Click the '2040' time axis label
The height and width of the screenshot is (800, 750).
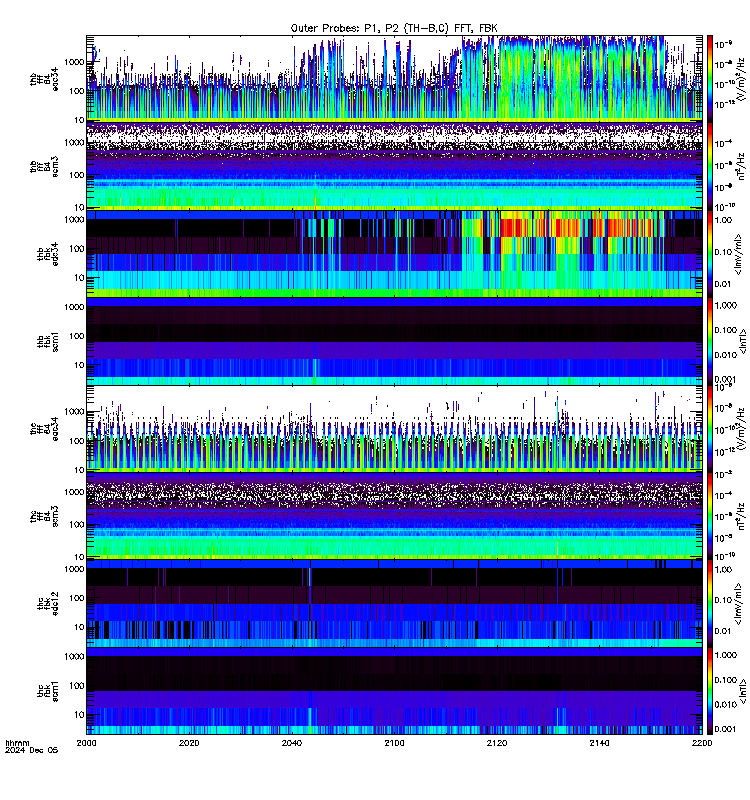pos(292,743)
